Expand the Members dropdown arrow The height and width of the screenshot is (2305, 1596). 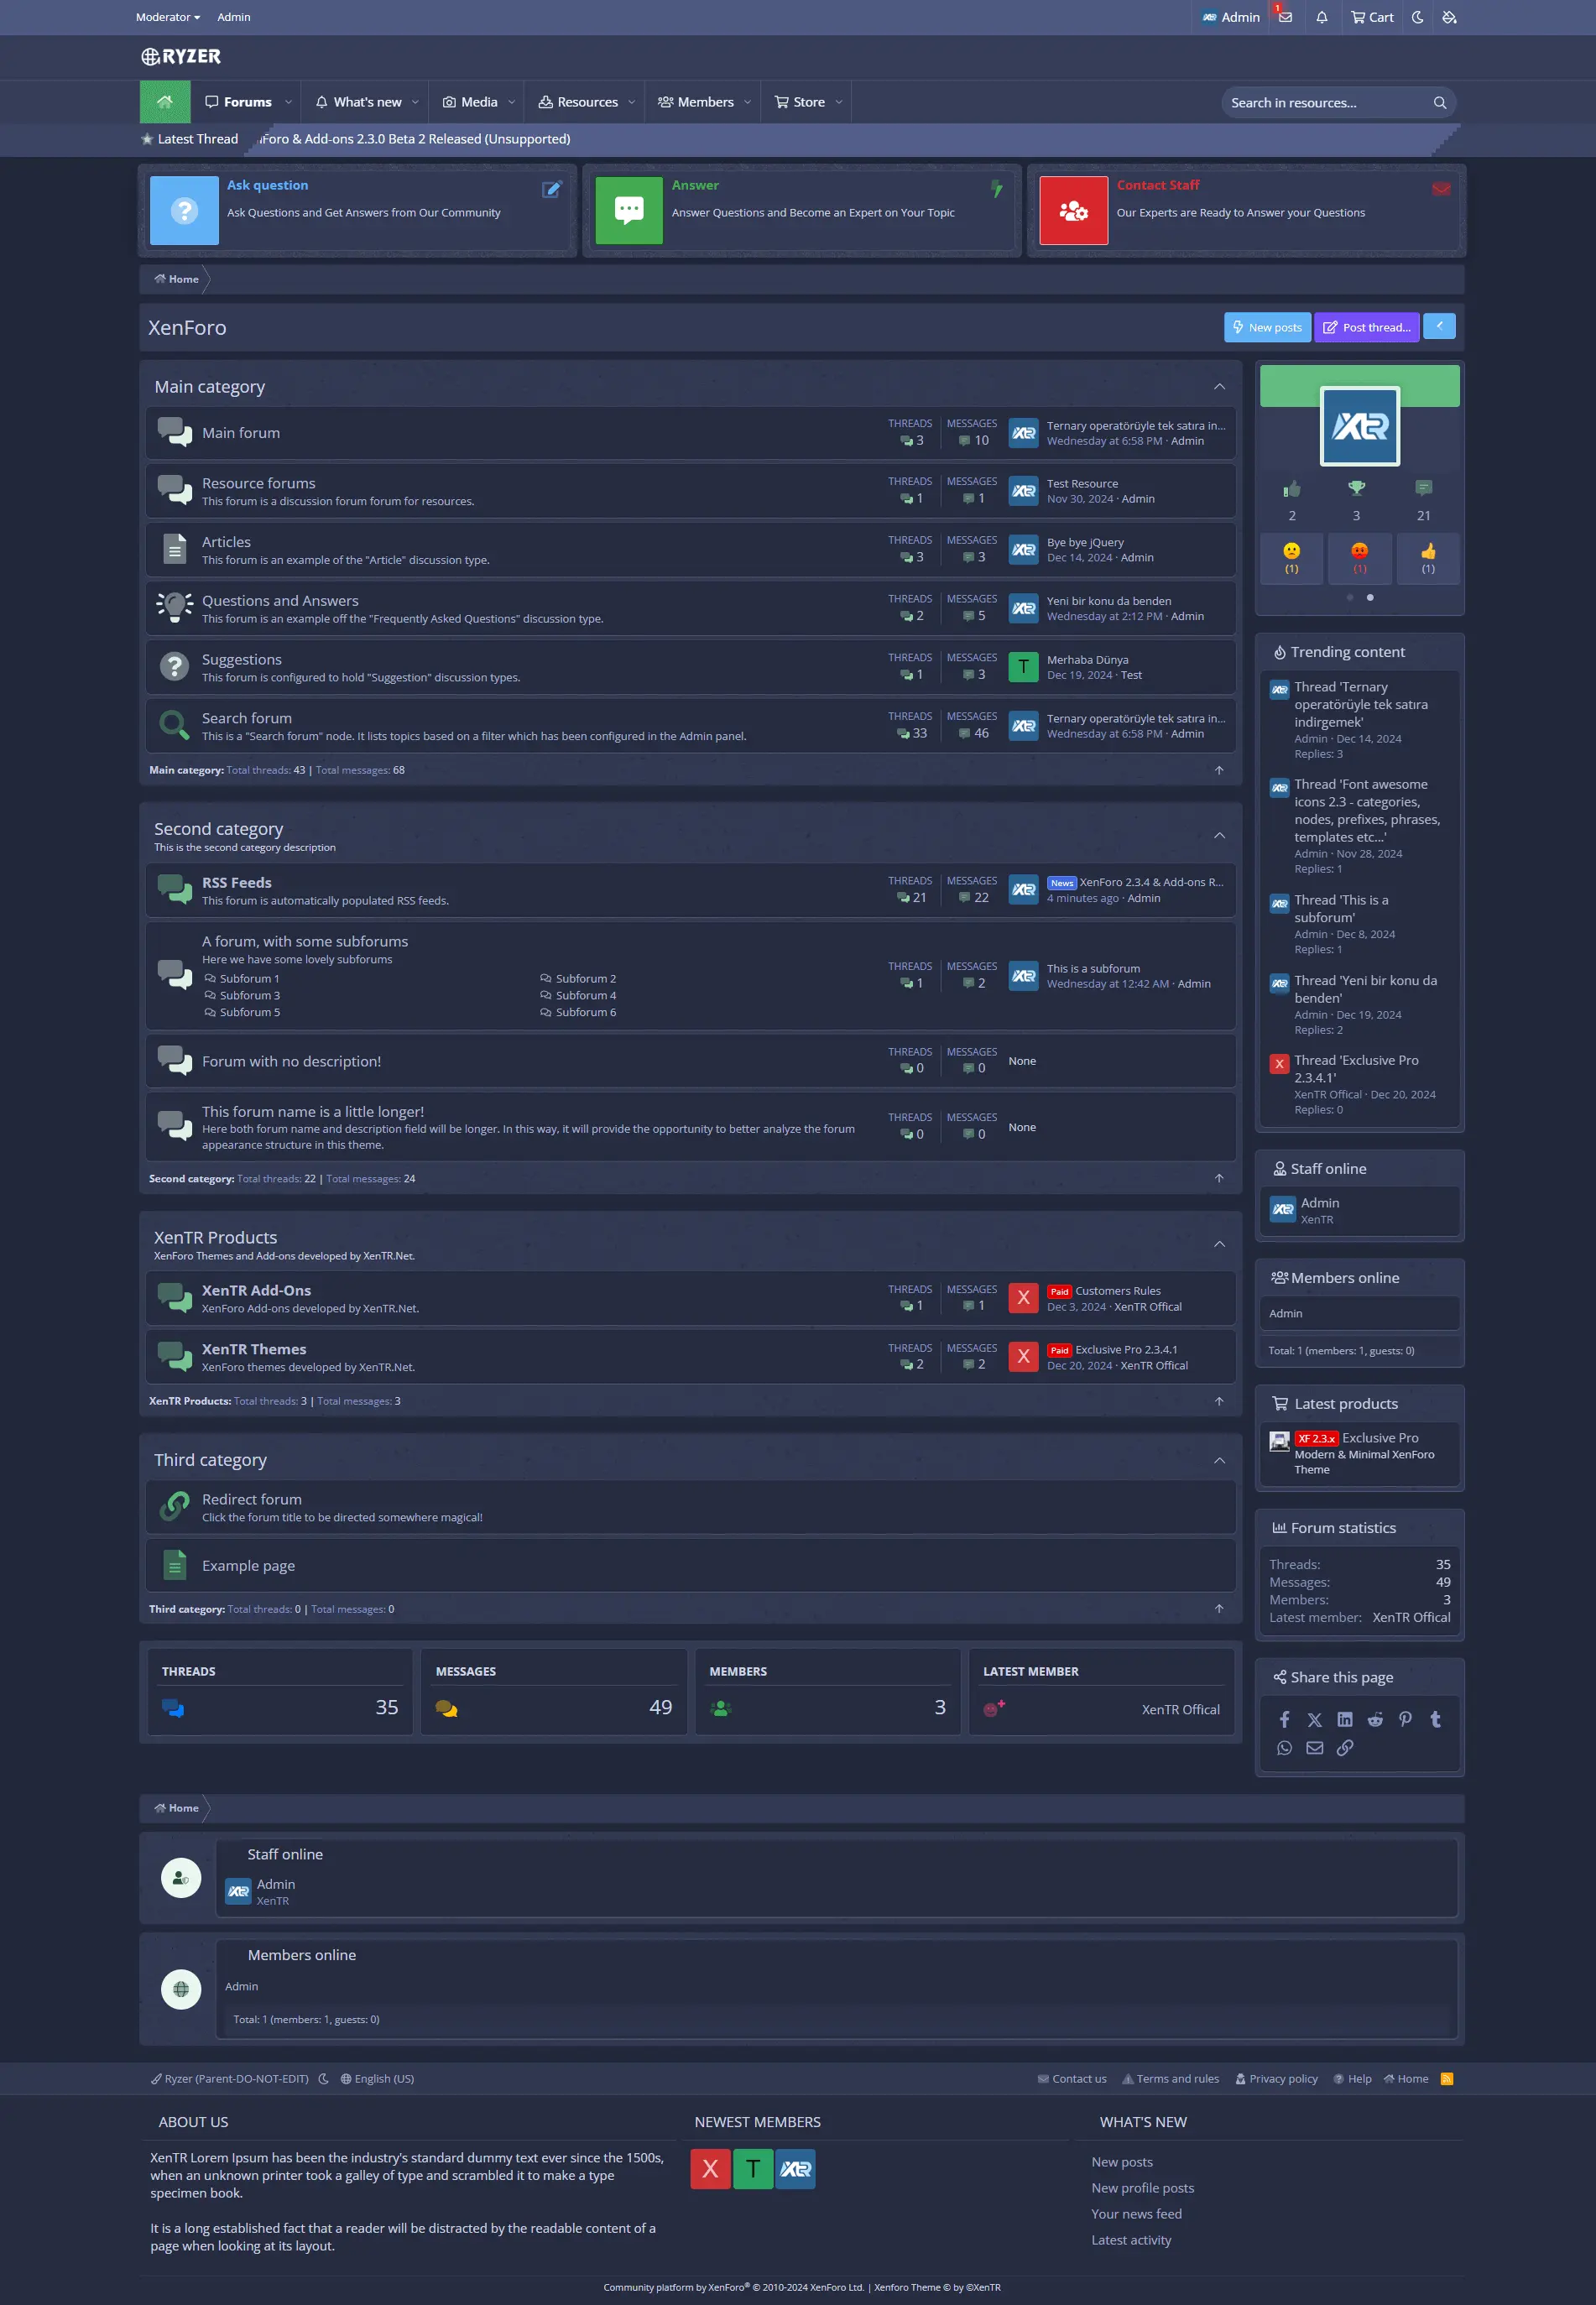747,102
